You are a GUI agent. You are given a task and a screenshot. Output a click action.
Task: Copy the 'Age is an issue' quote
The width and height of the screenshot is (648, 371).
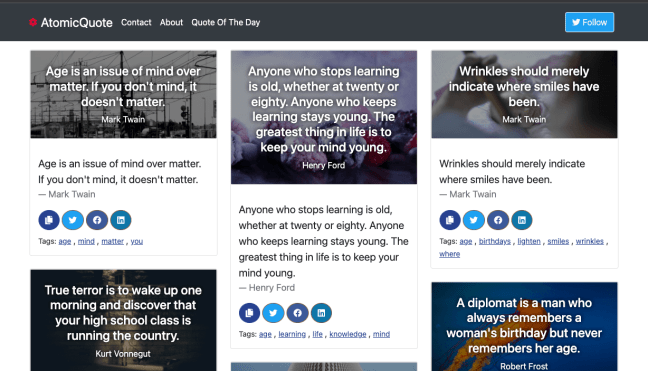(49, 220)
